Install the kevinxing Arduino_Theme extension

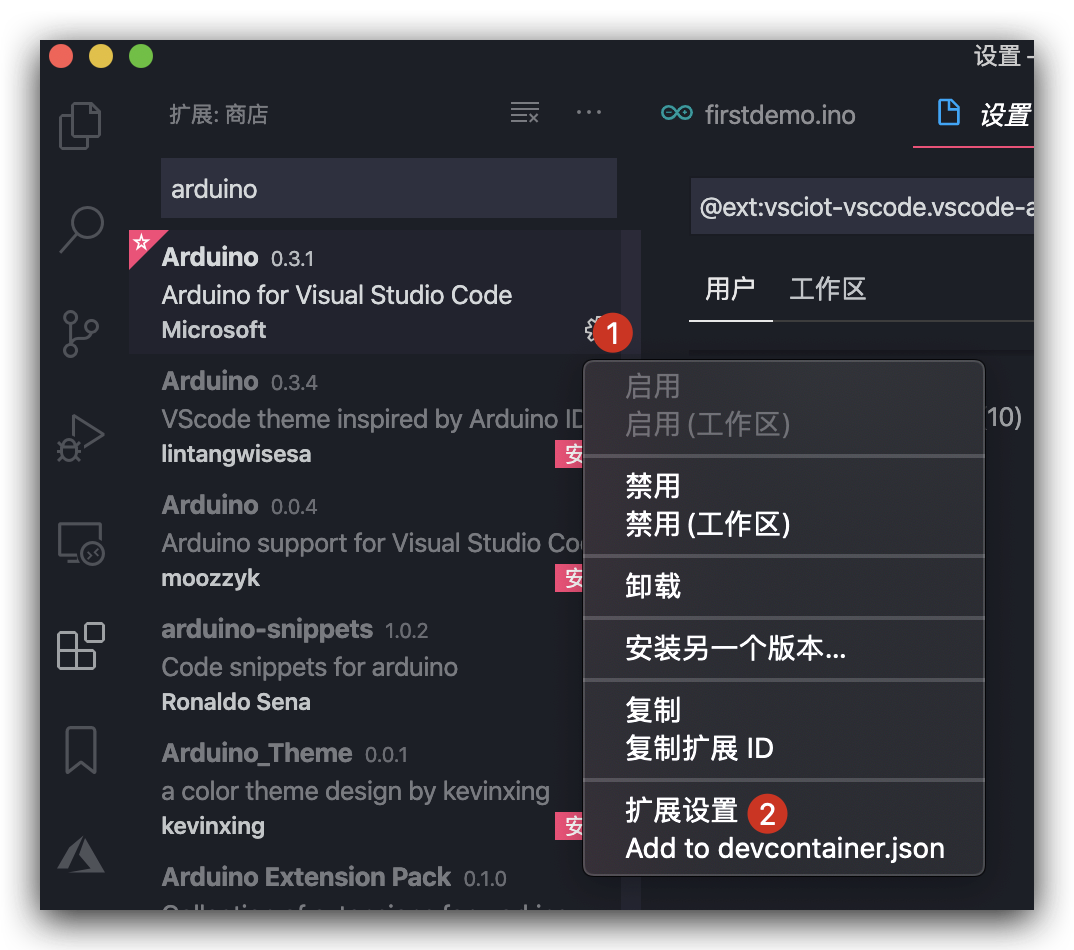coord(569,825)
